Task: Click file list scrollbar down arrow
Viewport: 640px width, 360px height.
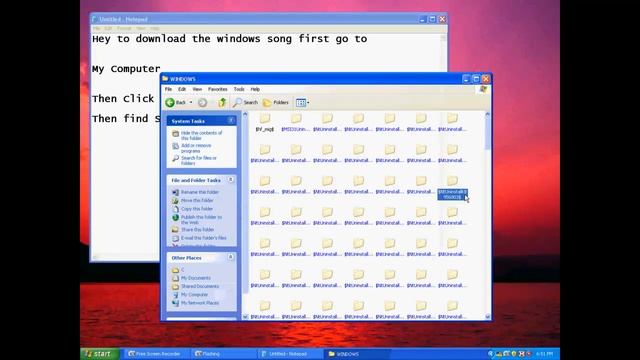Action: (x=487, y=316)
